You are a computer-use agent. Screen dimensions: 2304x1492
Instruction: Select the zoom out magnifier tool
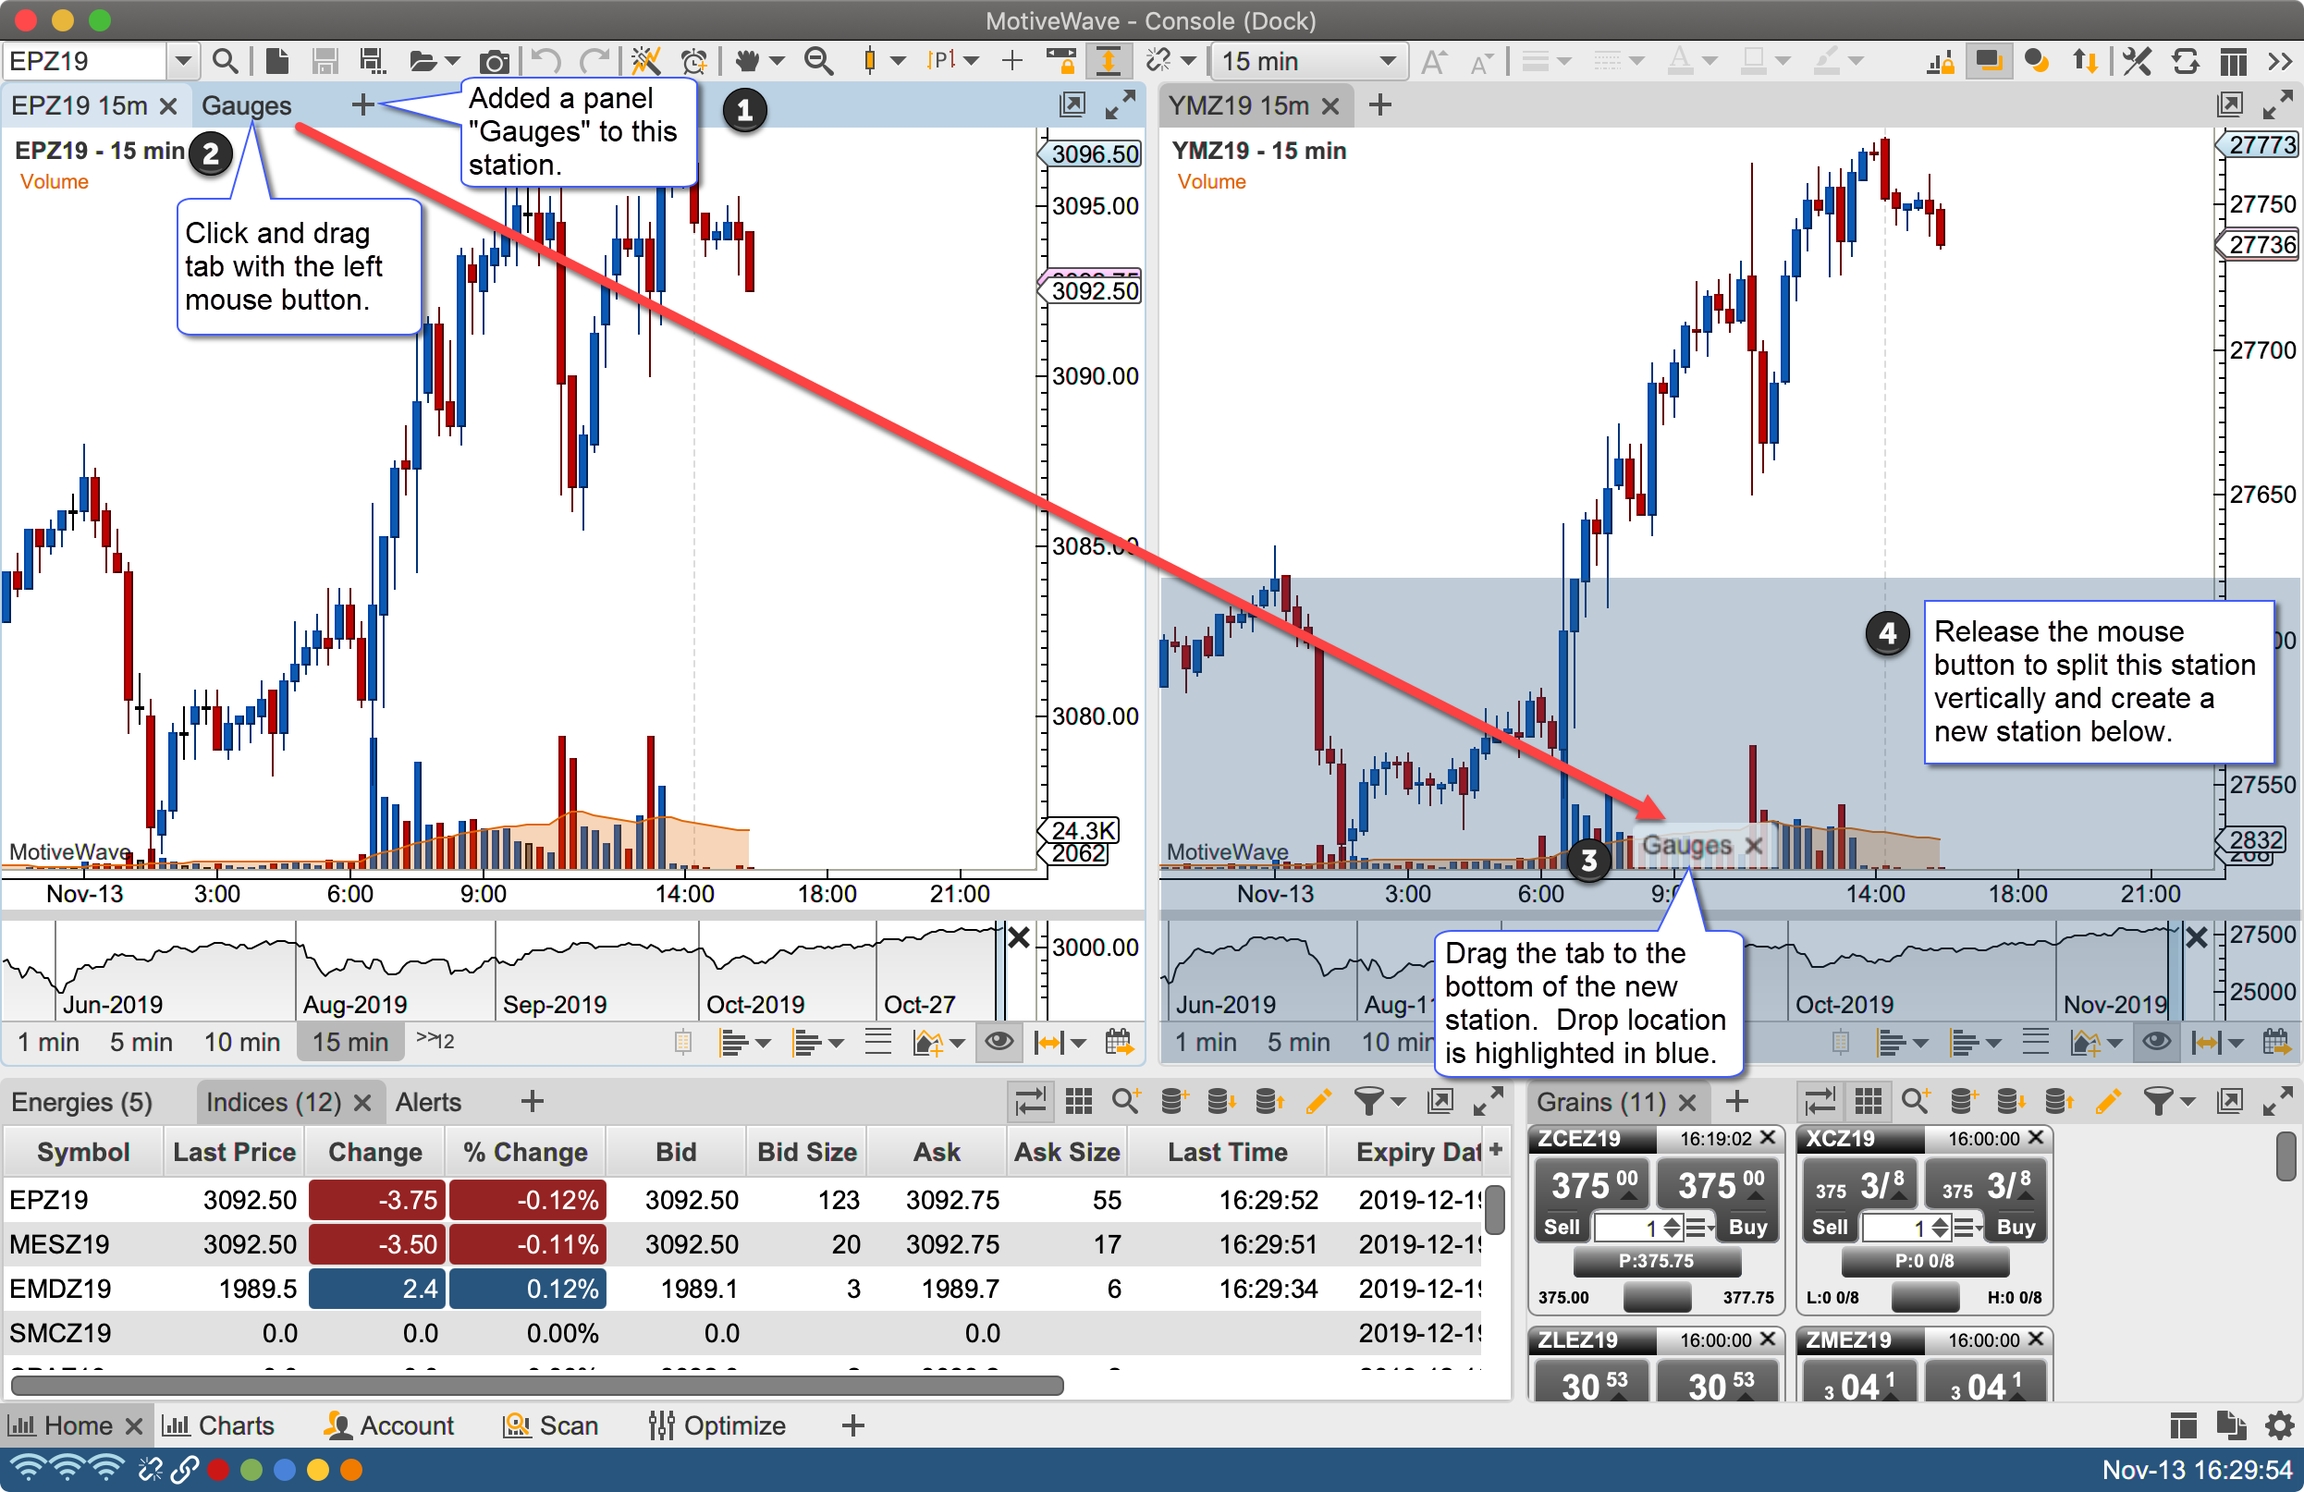(x=819, y=61)
